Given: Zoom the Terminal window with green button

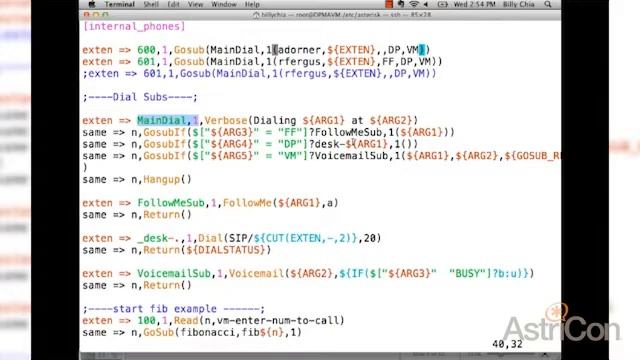Looking at the screenshot, I should coord(105,15).
